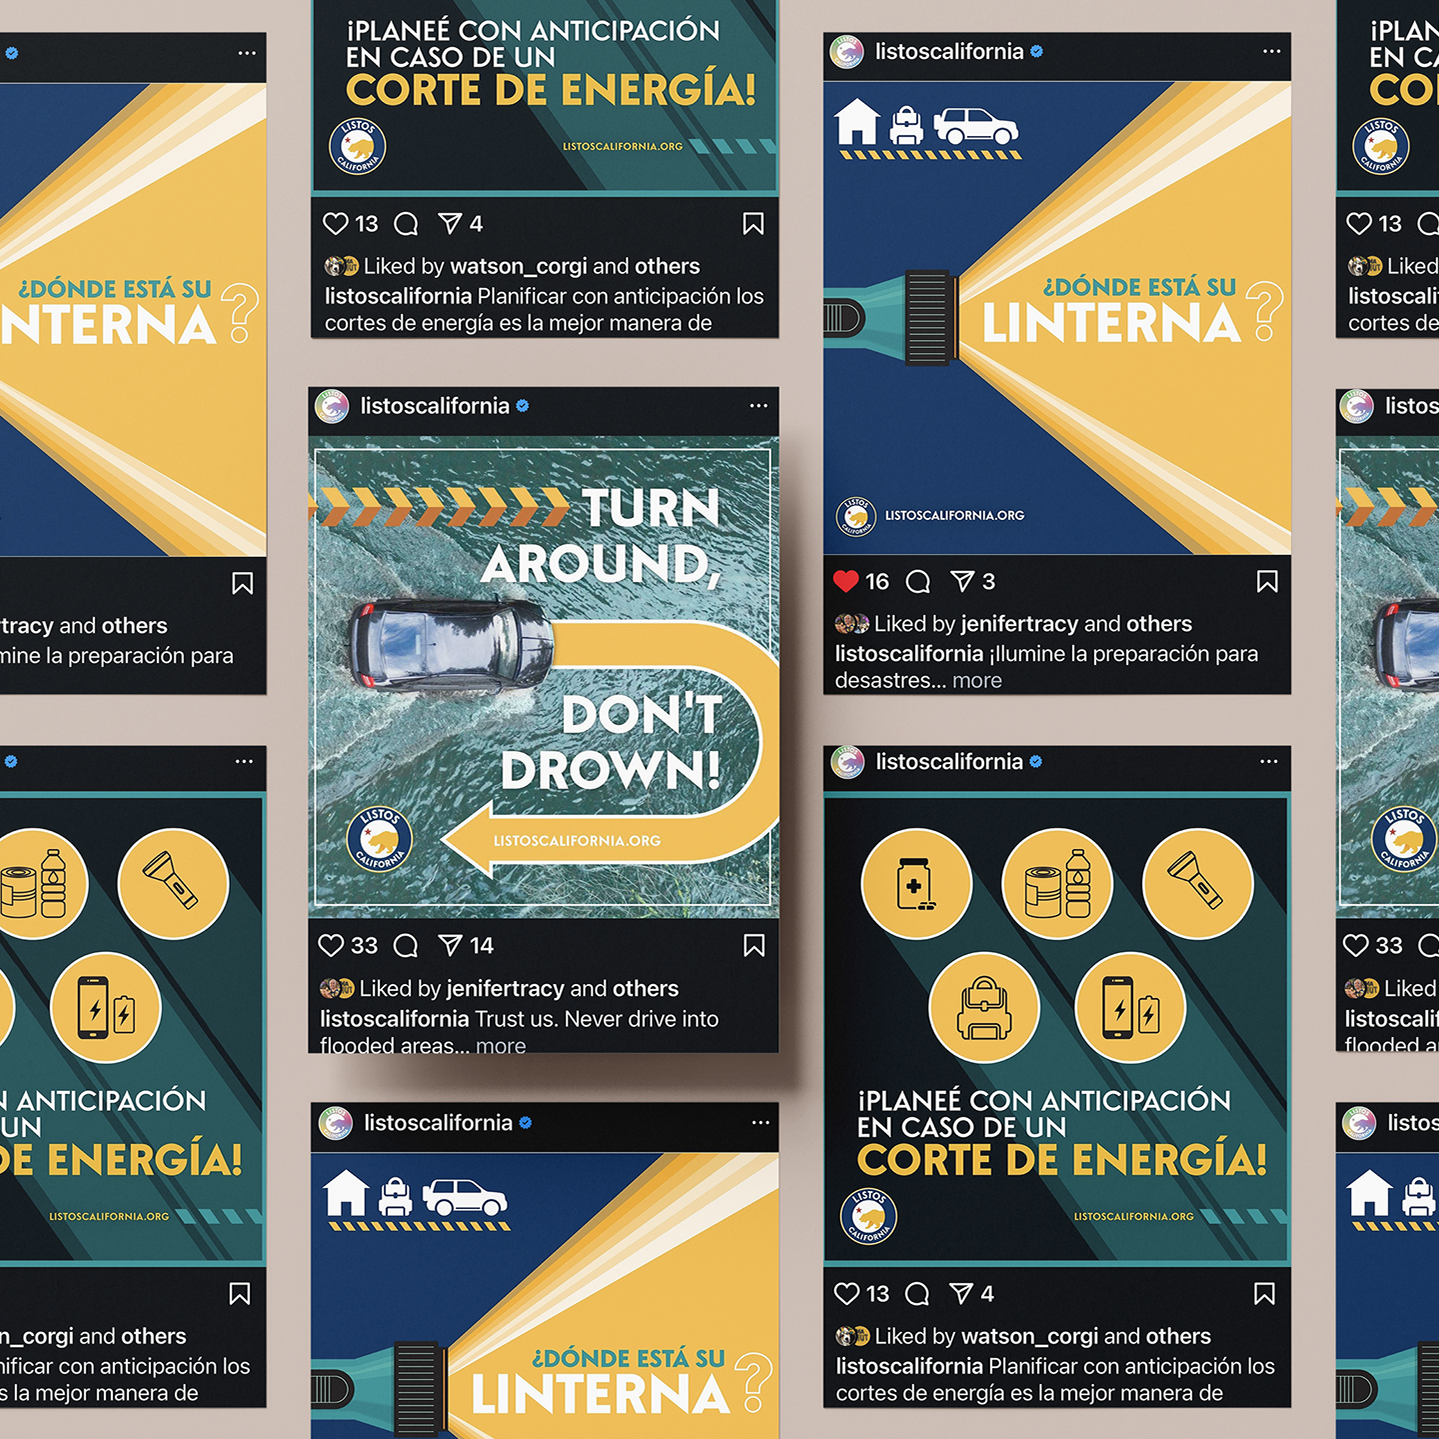Share the Linterna post showing 3 shares
Viewport: 1439px width, 1439px height.
962,581
